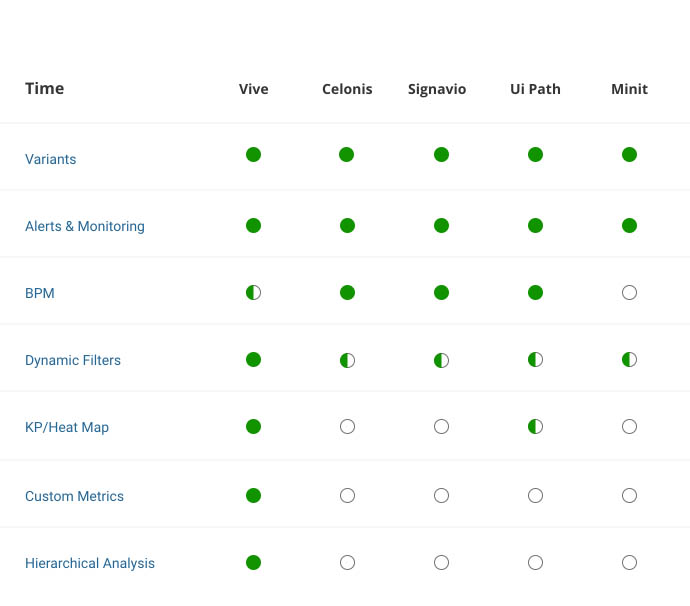
Task: Click Vive's green dot in Hierarchical Analysis row
Action: tap(253, 562)
